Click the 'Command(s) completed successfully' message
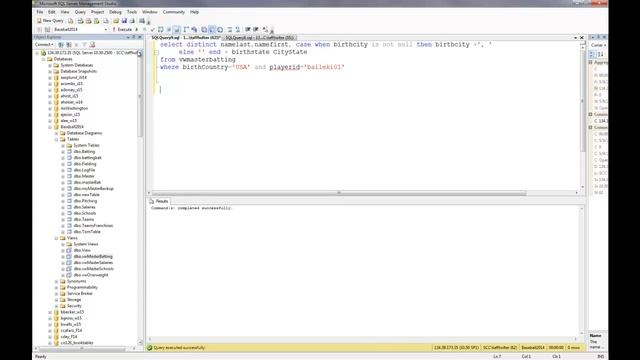 191,208
